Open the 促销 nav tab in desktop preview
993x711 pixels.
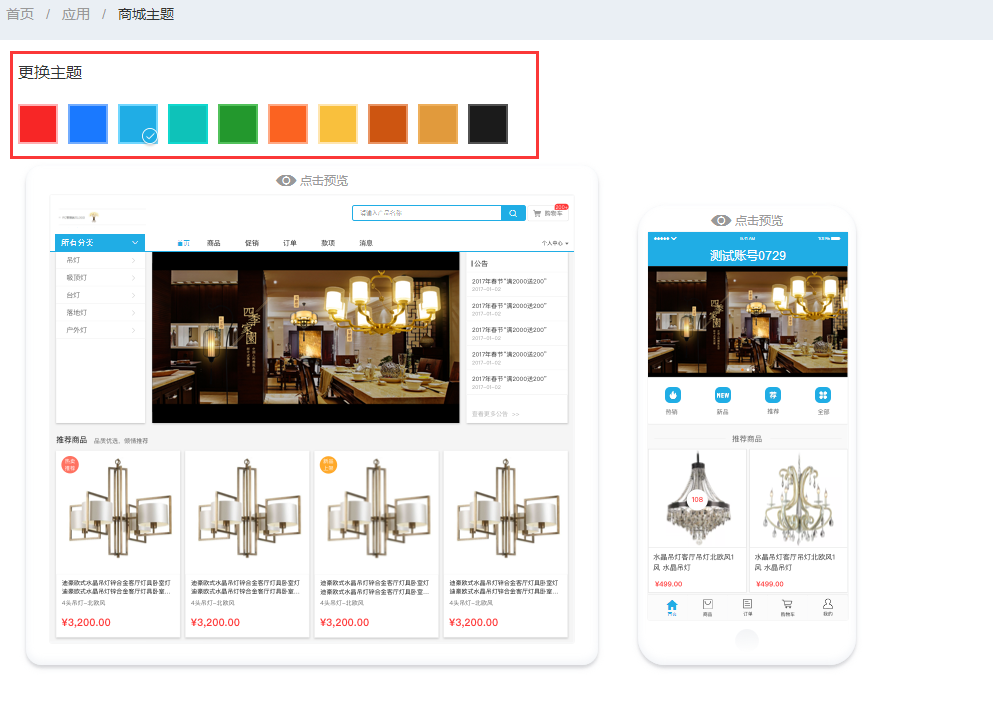click(x=252, y=243)
